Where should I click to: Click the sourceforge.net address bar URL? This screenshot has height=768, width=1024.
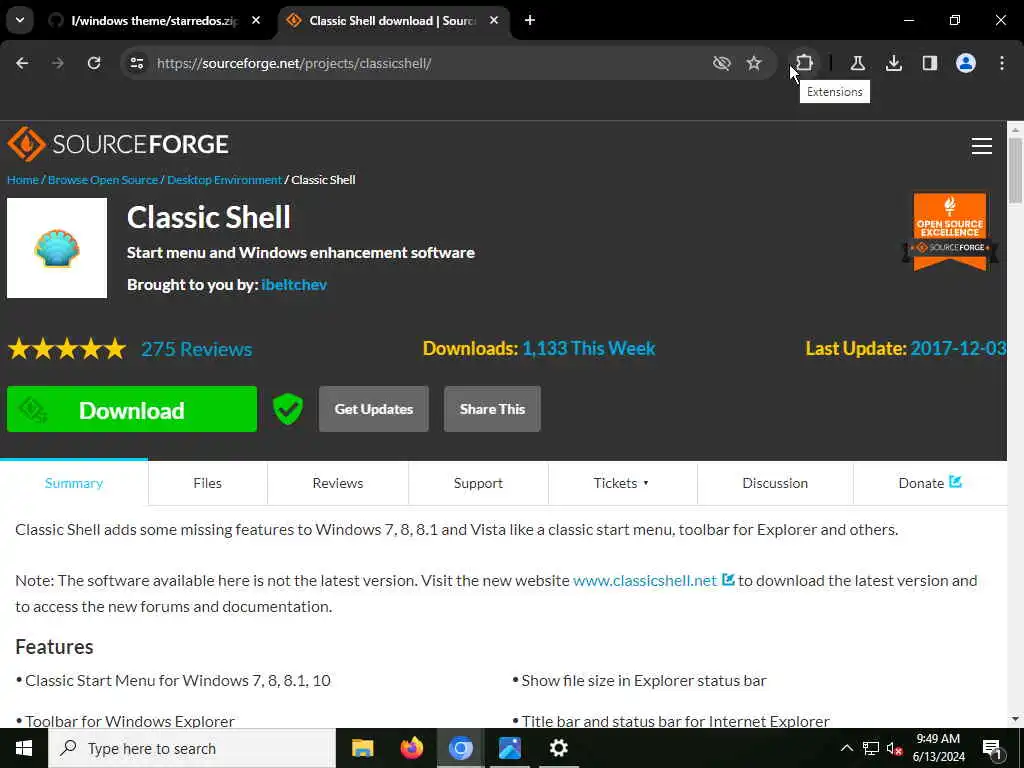point(294,63)
